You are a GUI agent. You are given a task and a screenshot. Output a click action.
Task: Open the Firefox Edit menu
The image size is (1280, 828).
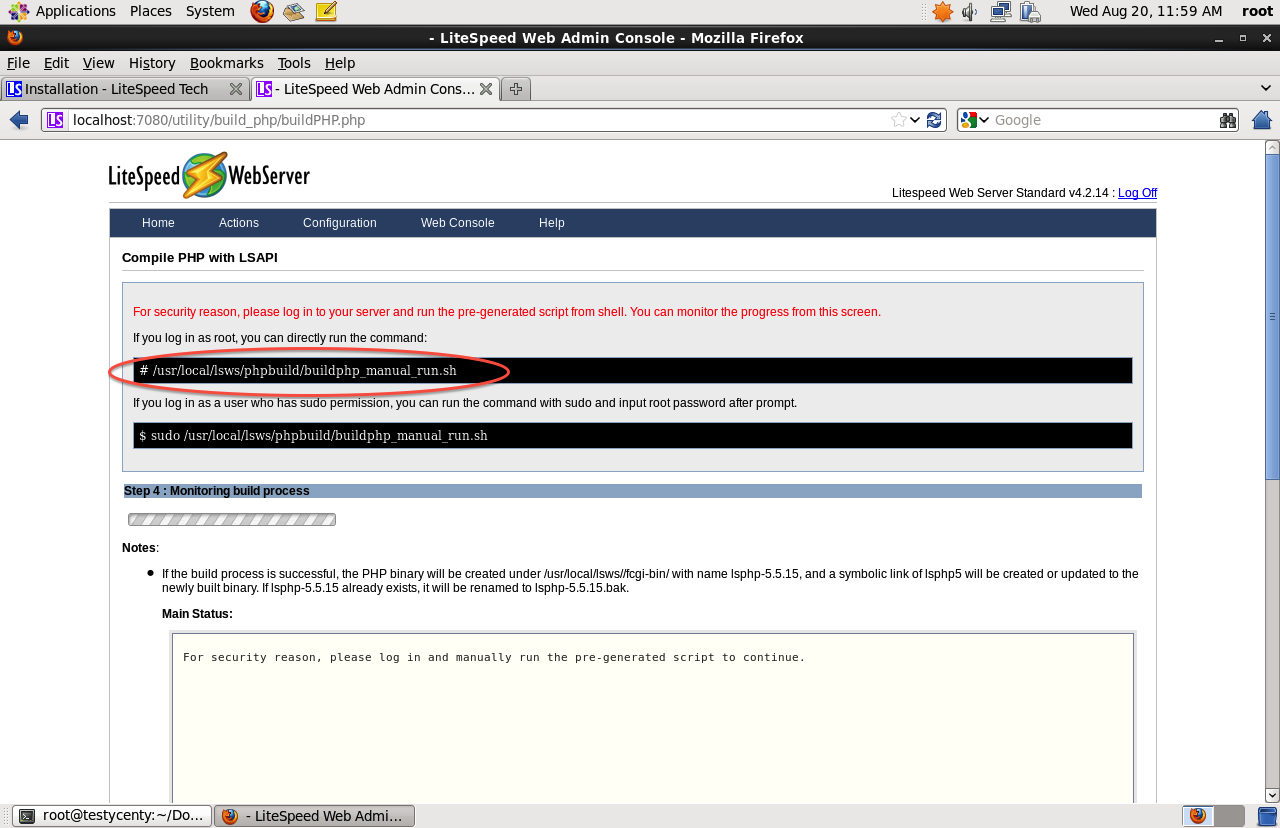pyautogui.click(x=56, y=63)
